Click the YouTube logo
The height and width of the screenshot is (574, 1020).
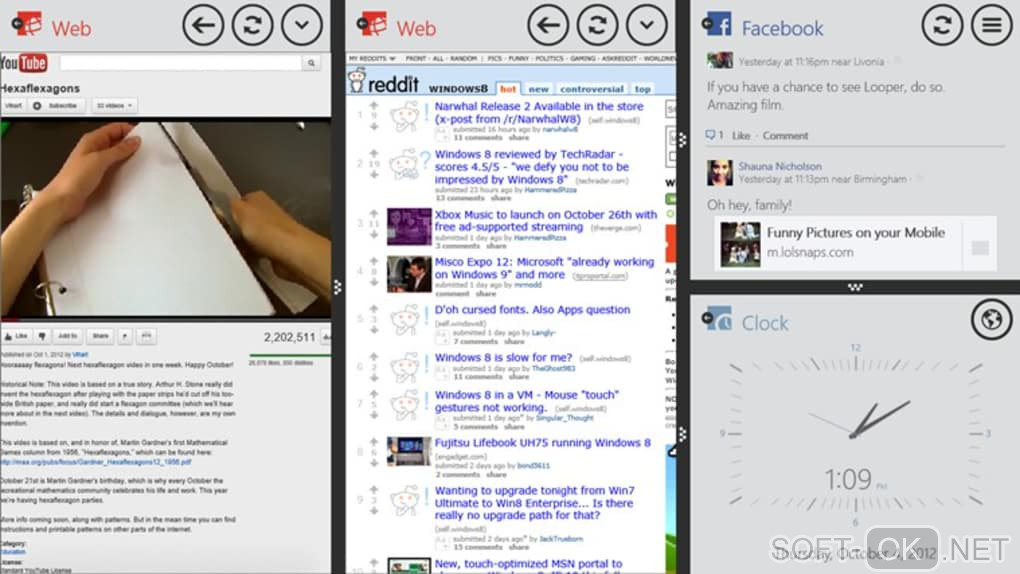24,63
